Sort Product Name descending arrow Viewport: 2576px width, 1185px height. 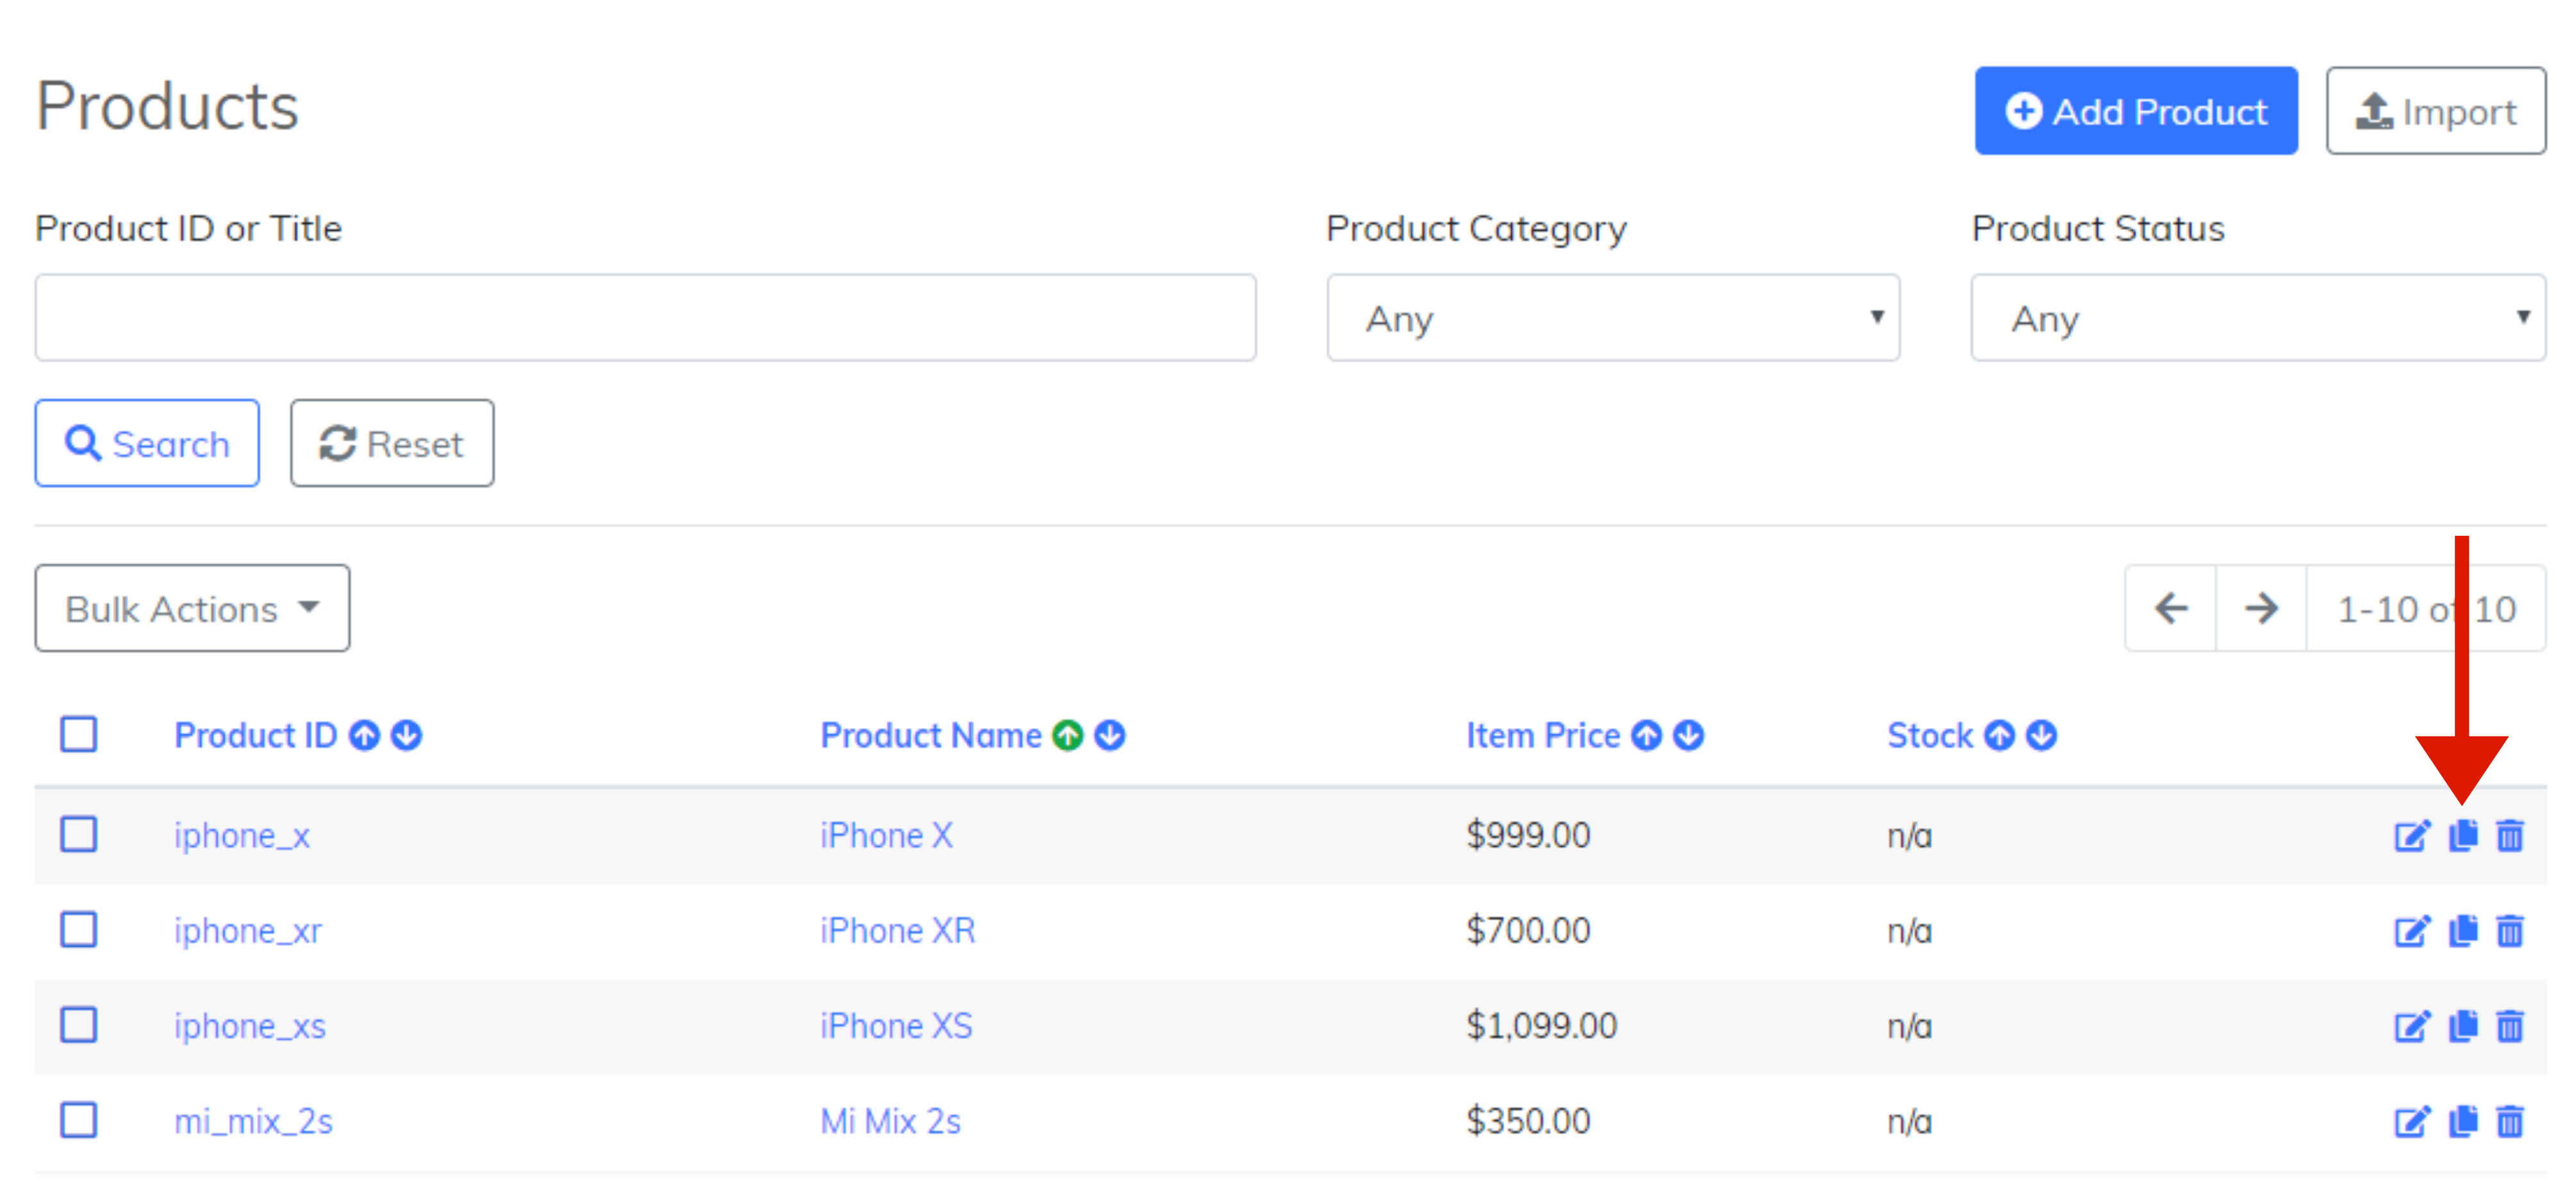(1110, 736)
